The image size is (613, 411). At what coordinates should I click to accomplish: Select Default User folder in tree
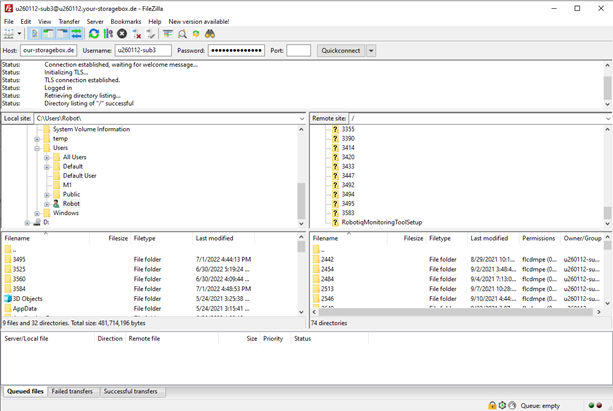pos(79,176)
